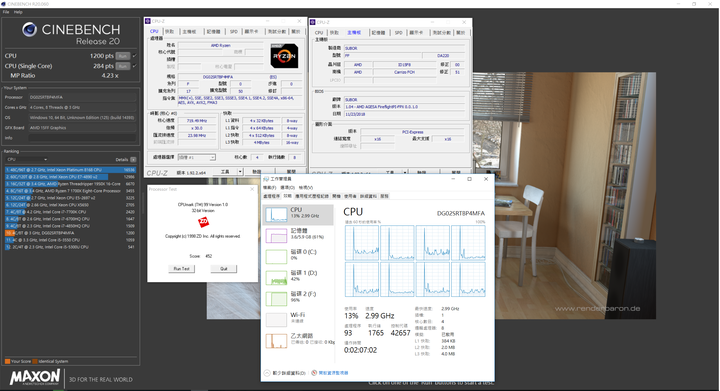Click the red ZD logo in Processor Test

[203, 222]
